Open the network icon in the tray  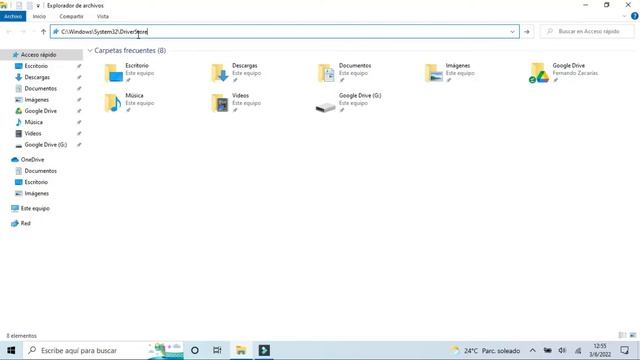(578, 350)
